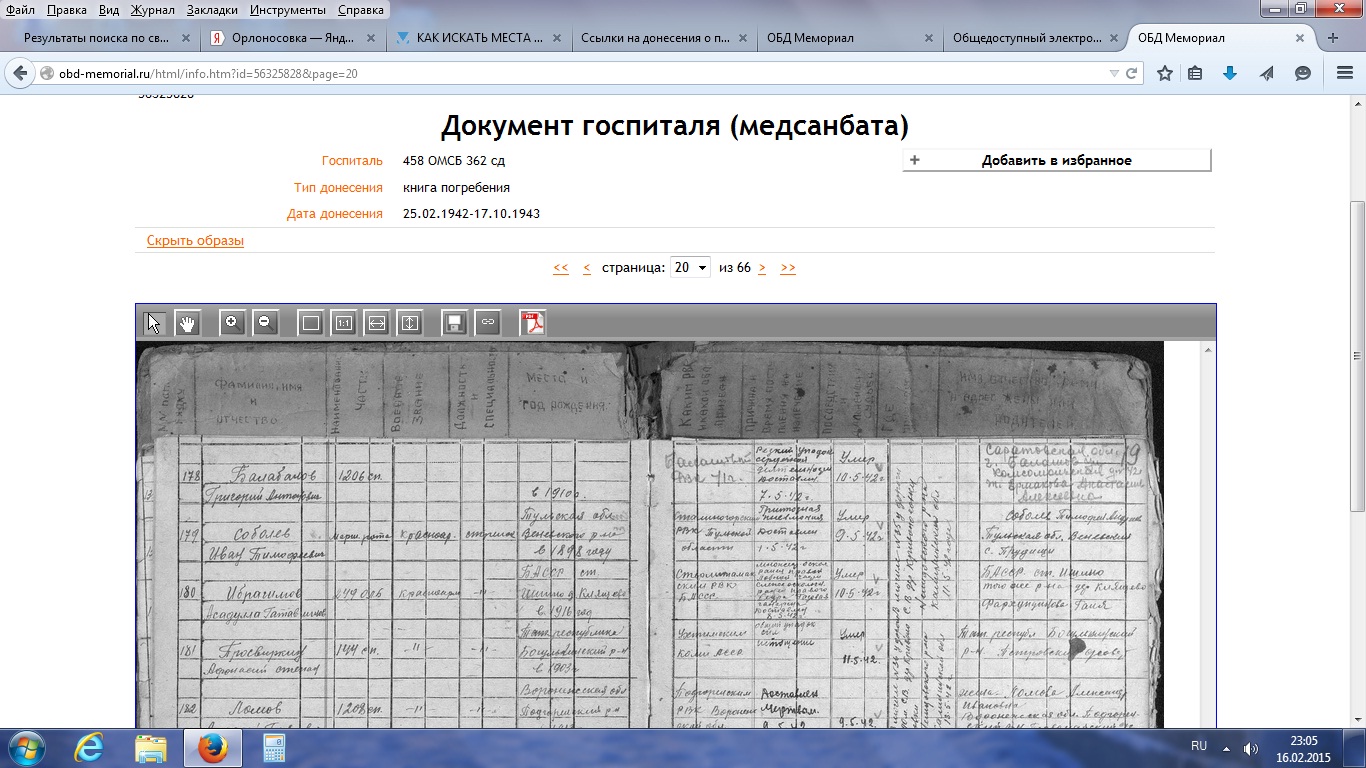Open the Справка menu

[x=361, y=10]
